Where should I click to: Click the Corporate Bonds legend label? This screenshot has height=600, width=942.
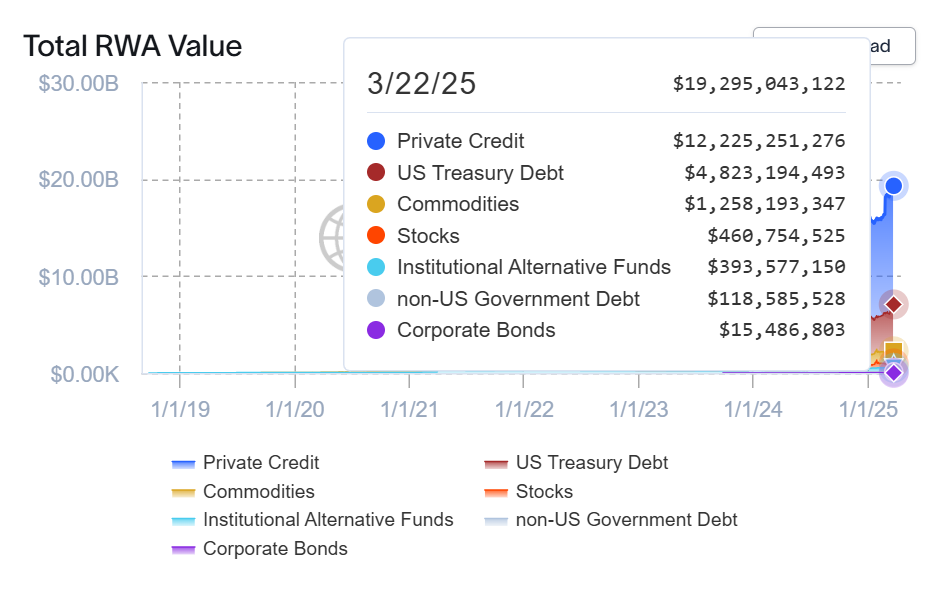coord(275,549)
